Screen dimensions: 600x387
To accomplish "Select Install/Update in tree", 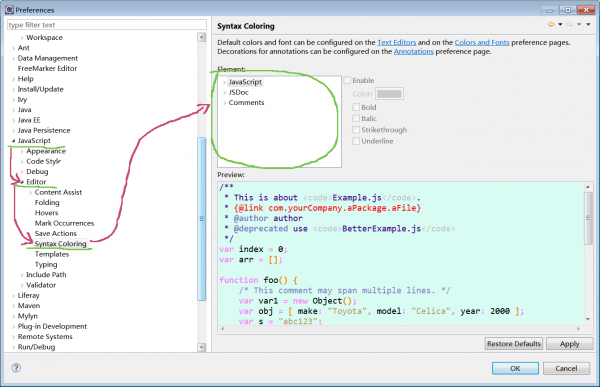I will [41, 89].
